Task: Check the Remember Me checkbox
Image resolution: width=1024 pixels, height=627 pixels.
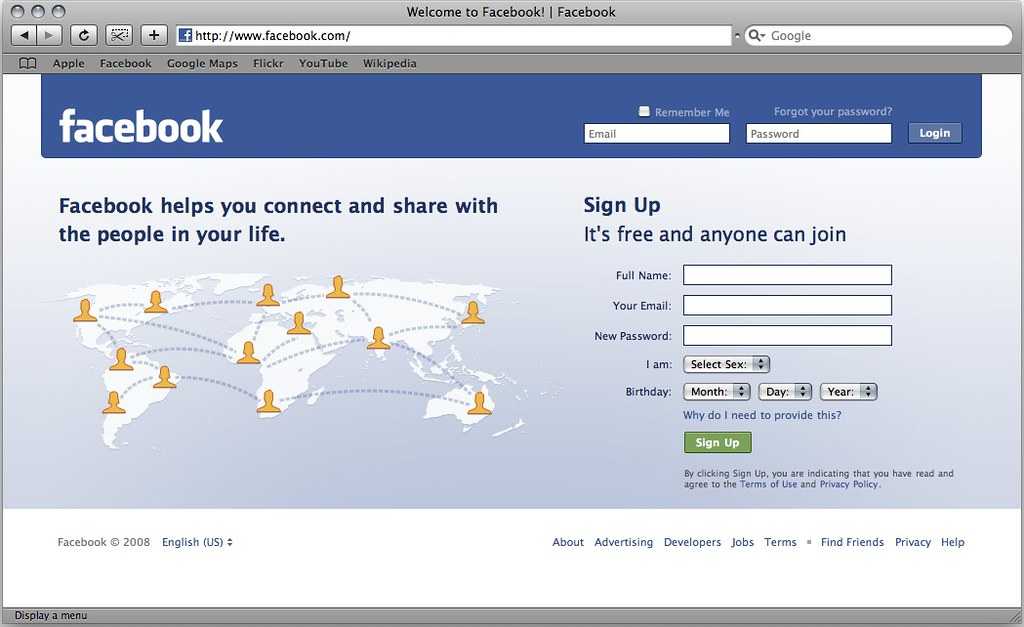Action: [x=644, y=112]
